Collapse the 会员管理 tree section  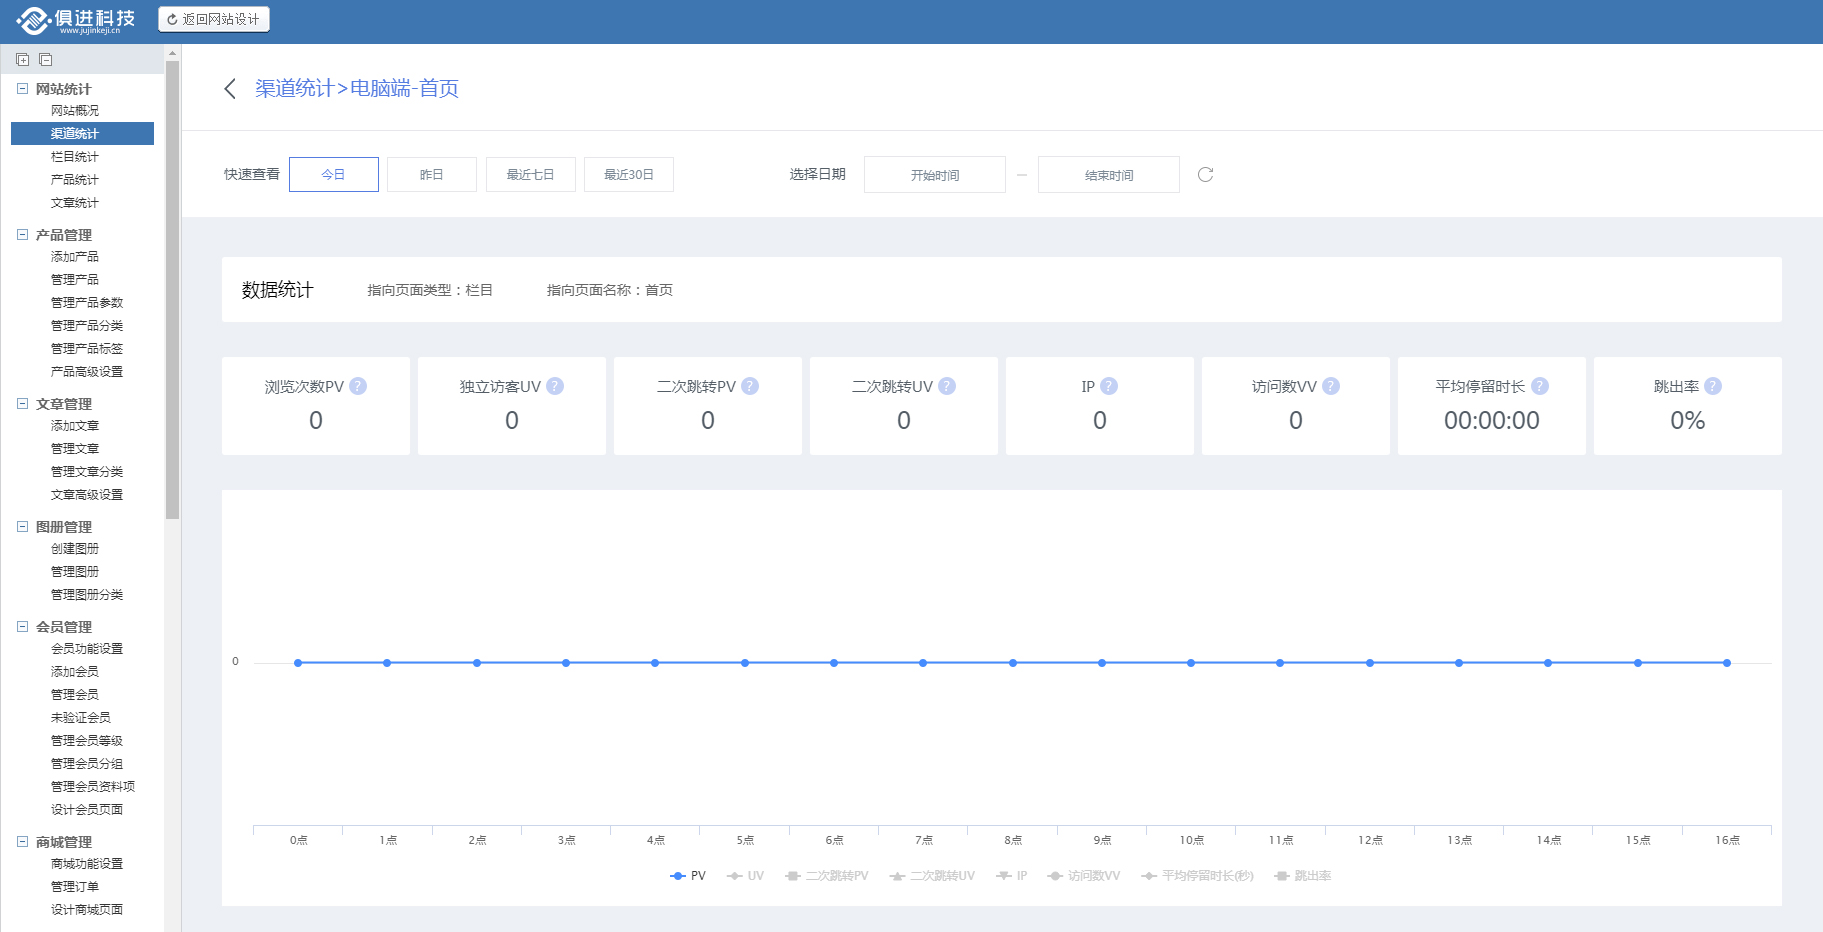[x=22, y=627]
